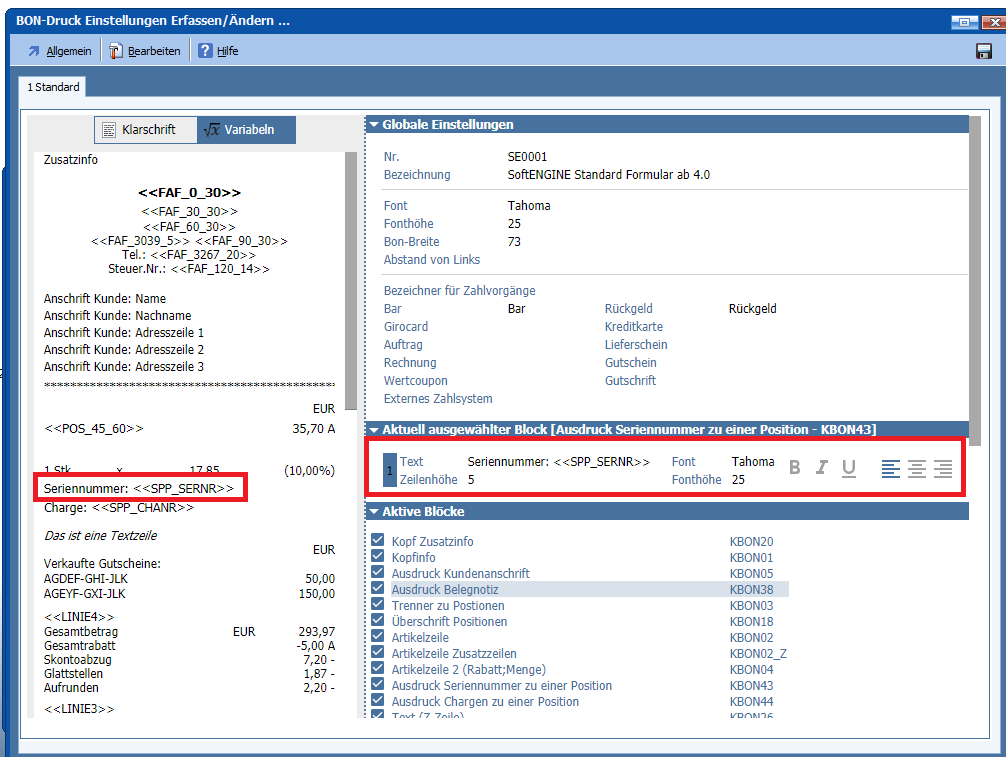
Task: Open the Hilfe help menu
Action: click(218, 51)
